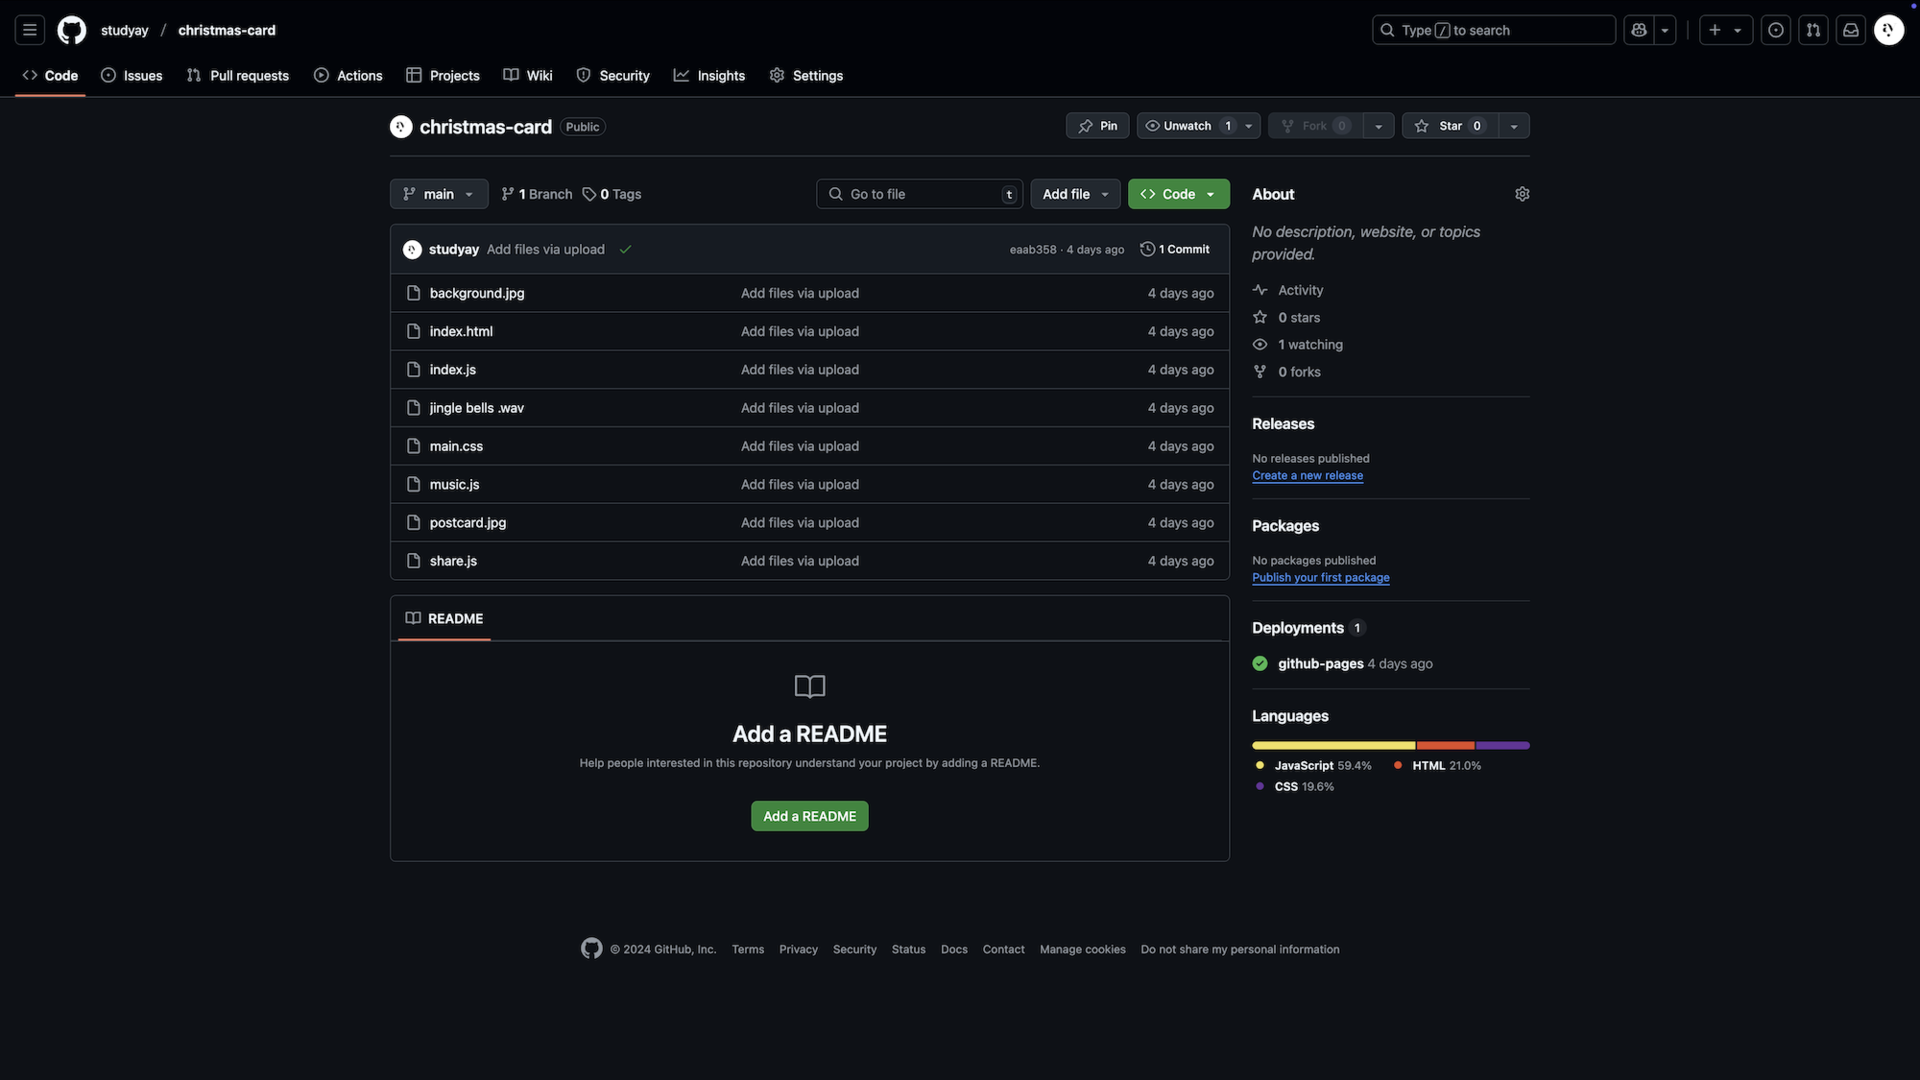The image size is (1920, 1080).
Task: Open the Security tab
Action: [x=613, y=75]
